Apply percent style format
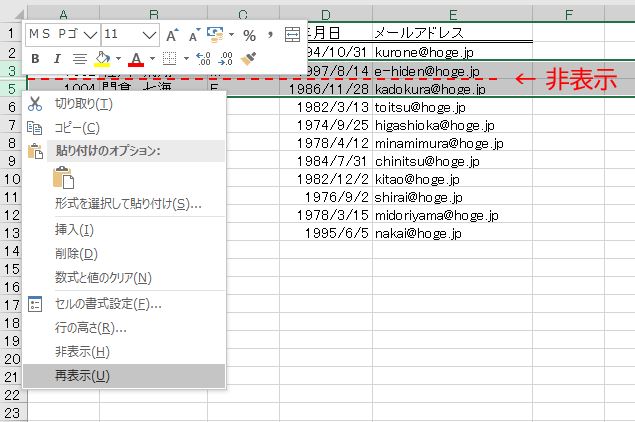 (x=249, y=36)
